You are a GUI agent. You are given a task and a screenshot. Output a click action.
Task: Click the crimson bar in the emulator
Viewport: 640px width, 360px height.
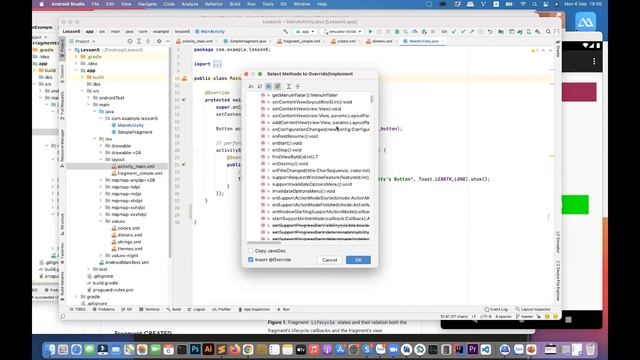579,92
